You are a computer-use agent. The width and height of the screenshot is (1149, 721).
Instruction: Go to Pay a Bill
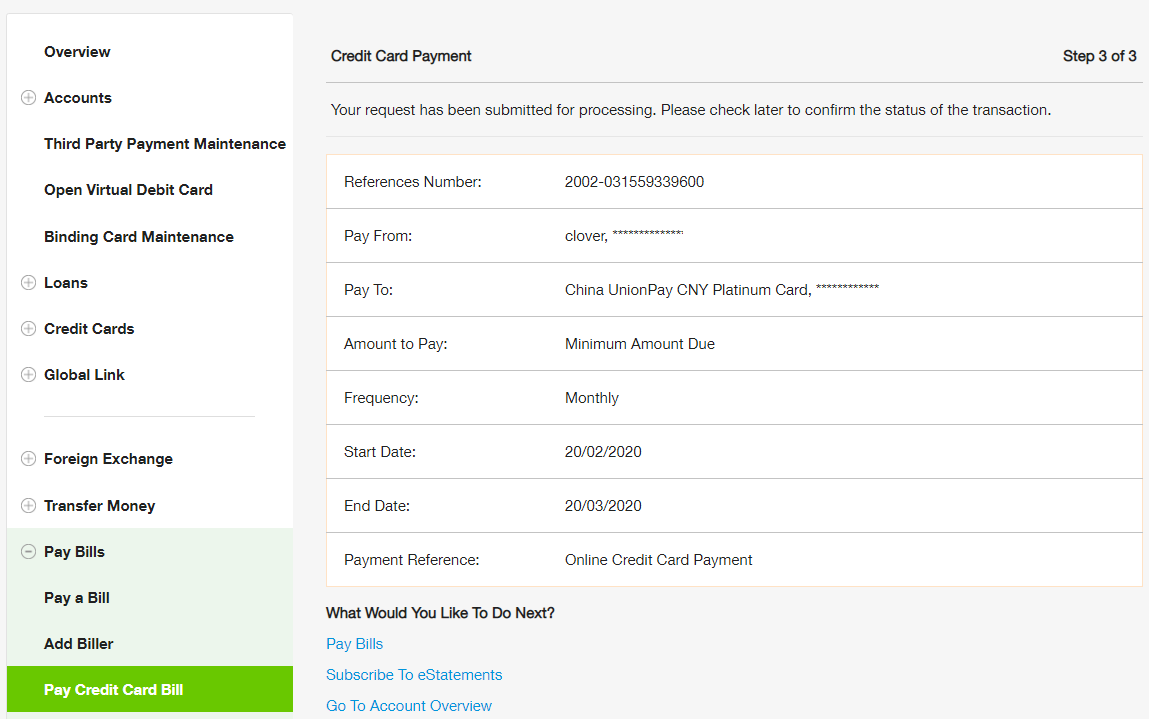(78, 597)
